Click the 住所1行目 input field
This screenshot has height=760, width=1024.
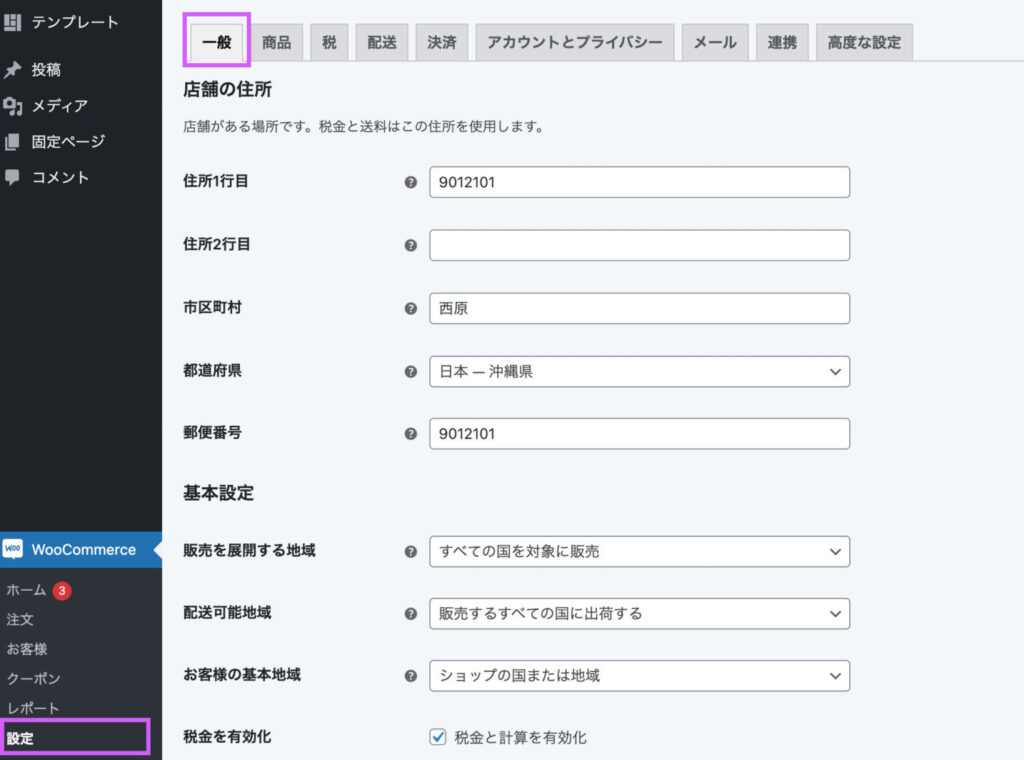click(639, 182)
